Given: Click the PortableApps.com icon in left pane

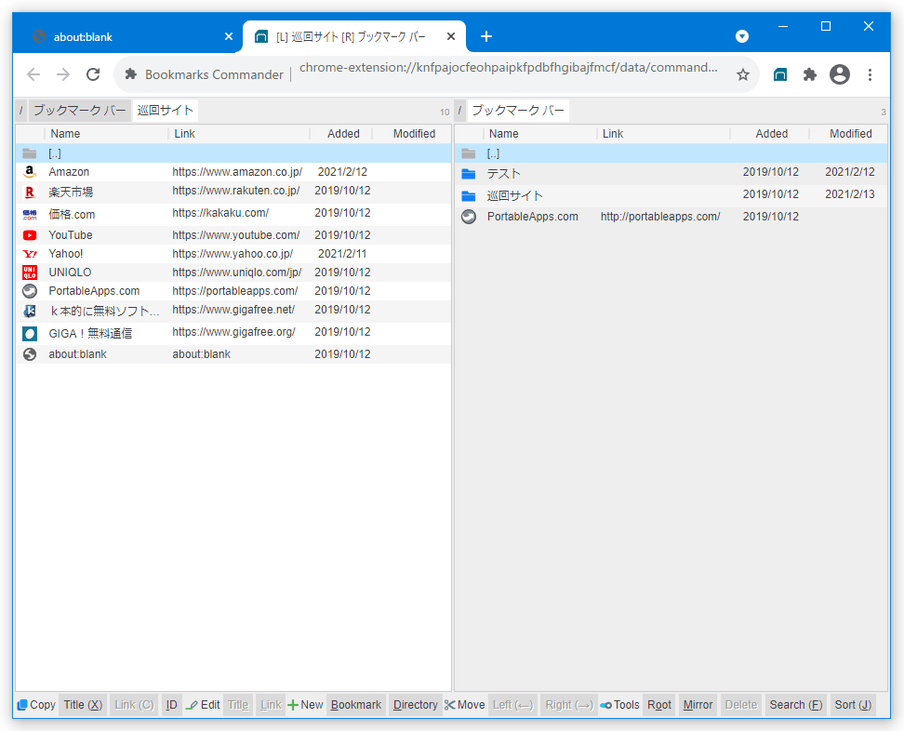Looking at the screenshot, I should [x=29, y=291].
